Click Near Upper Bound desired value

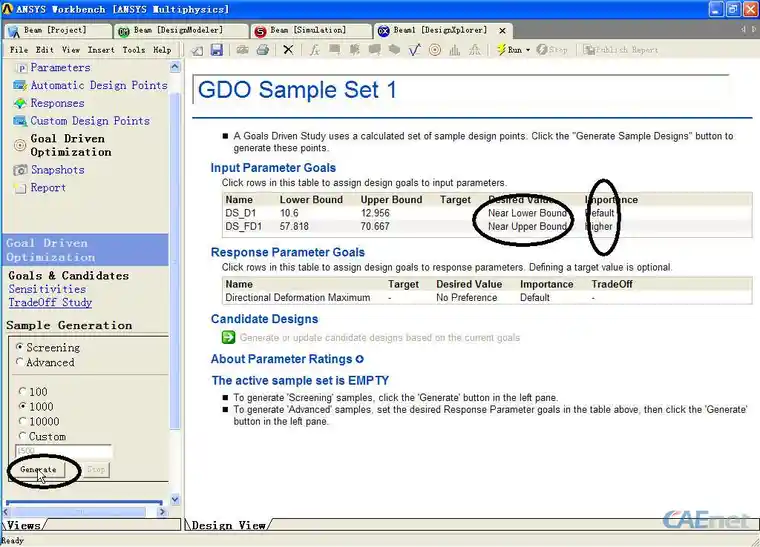pos(527,226)
